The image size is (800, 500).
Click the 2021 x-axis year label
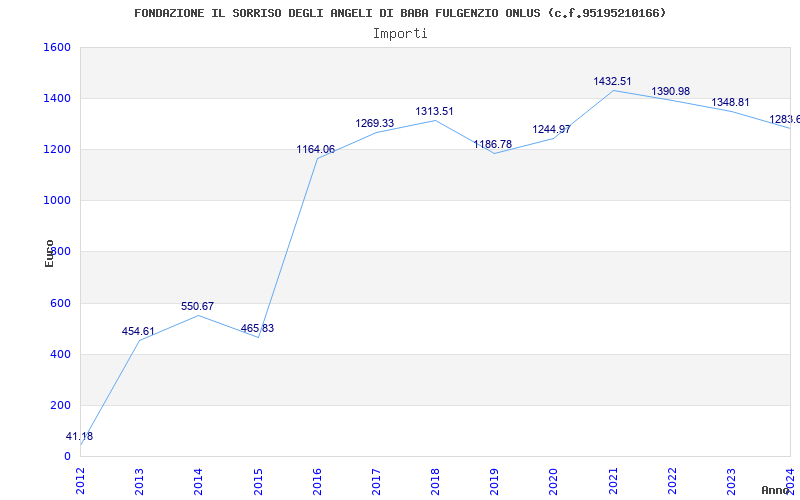[613, 482]
